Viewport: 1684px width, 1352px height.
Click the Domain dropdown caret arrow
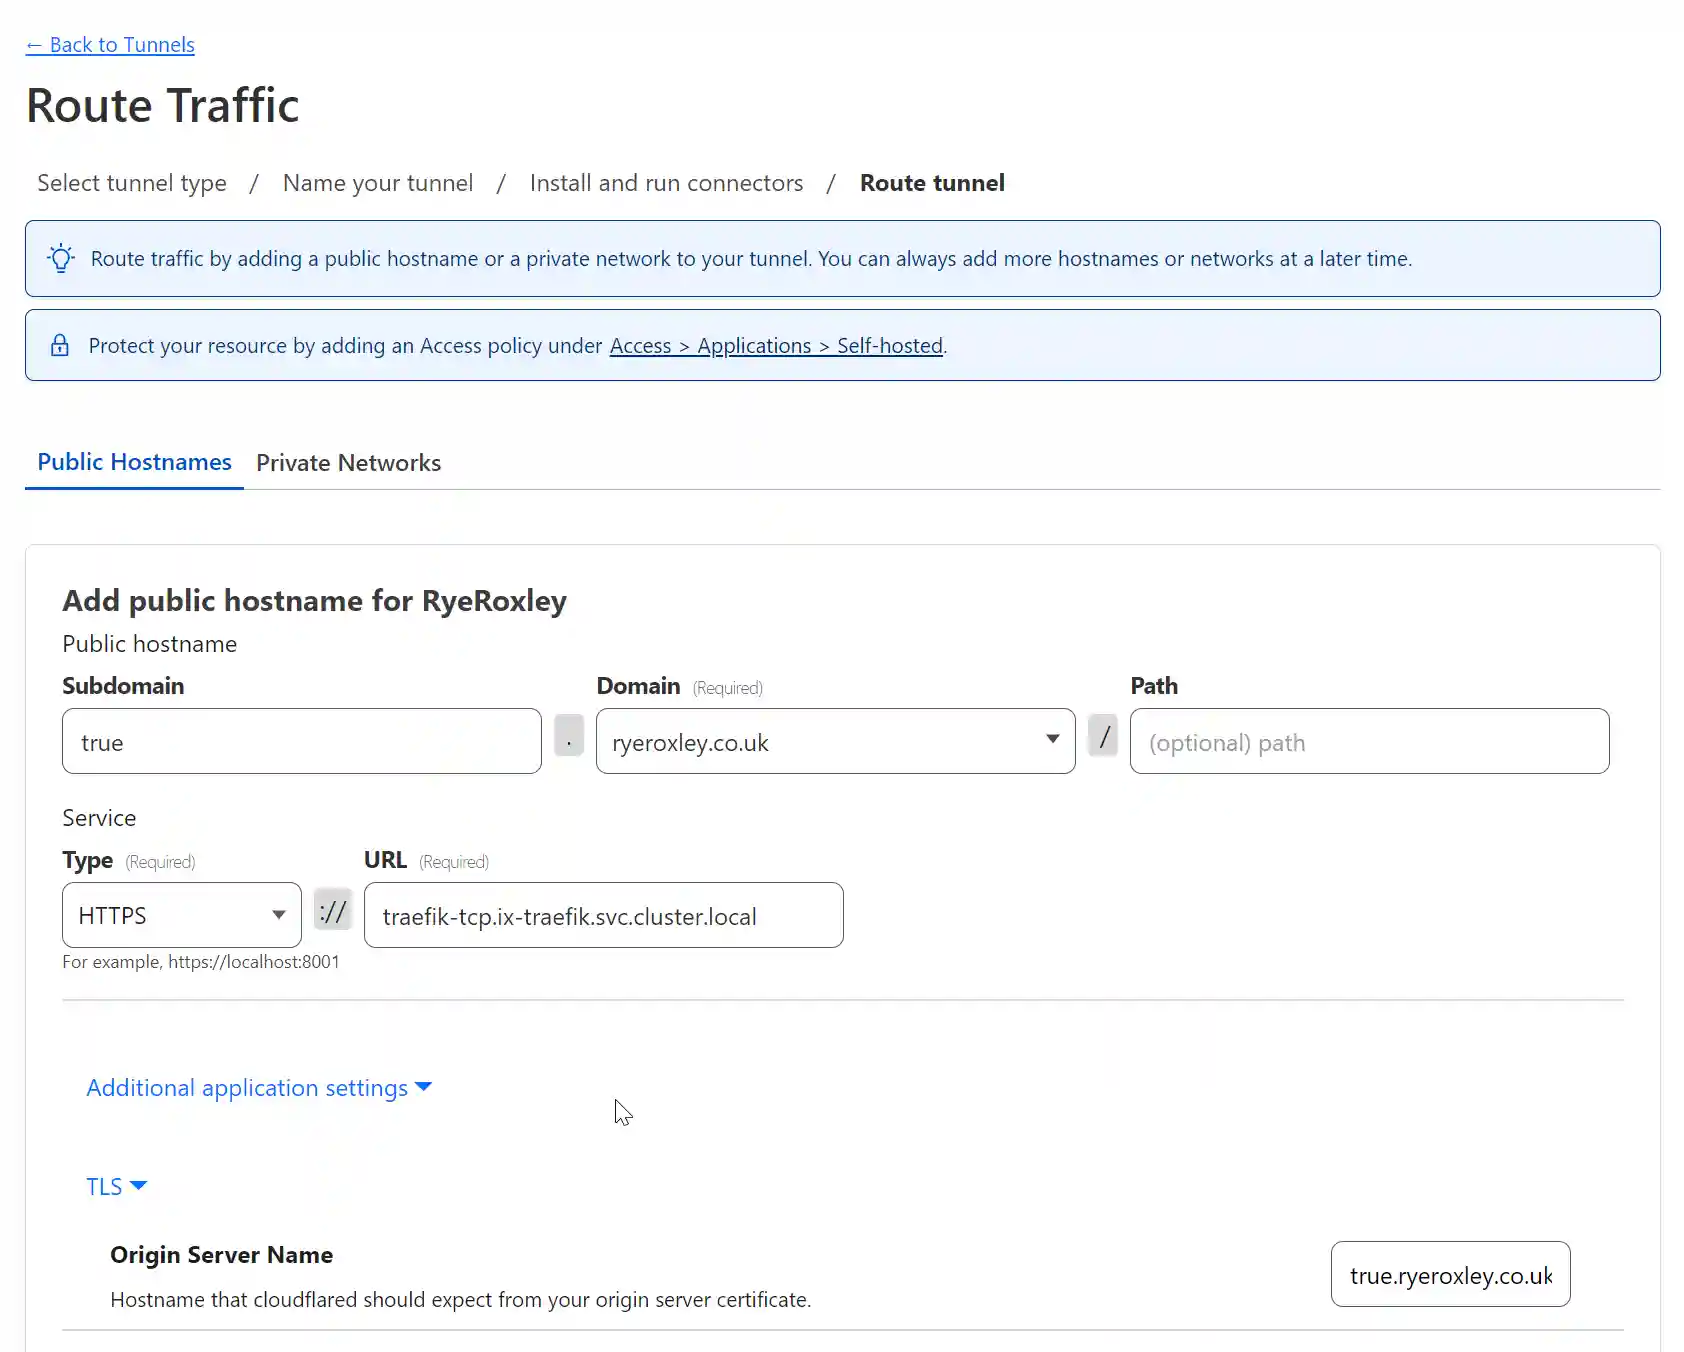[1052, 740]
